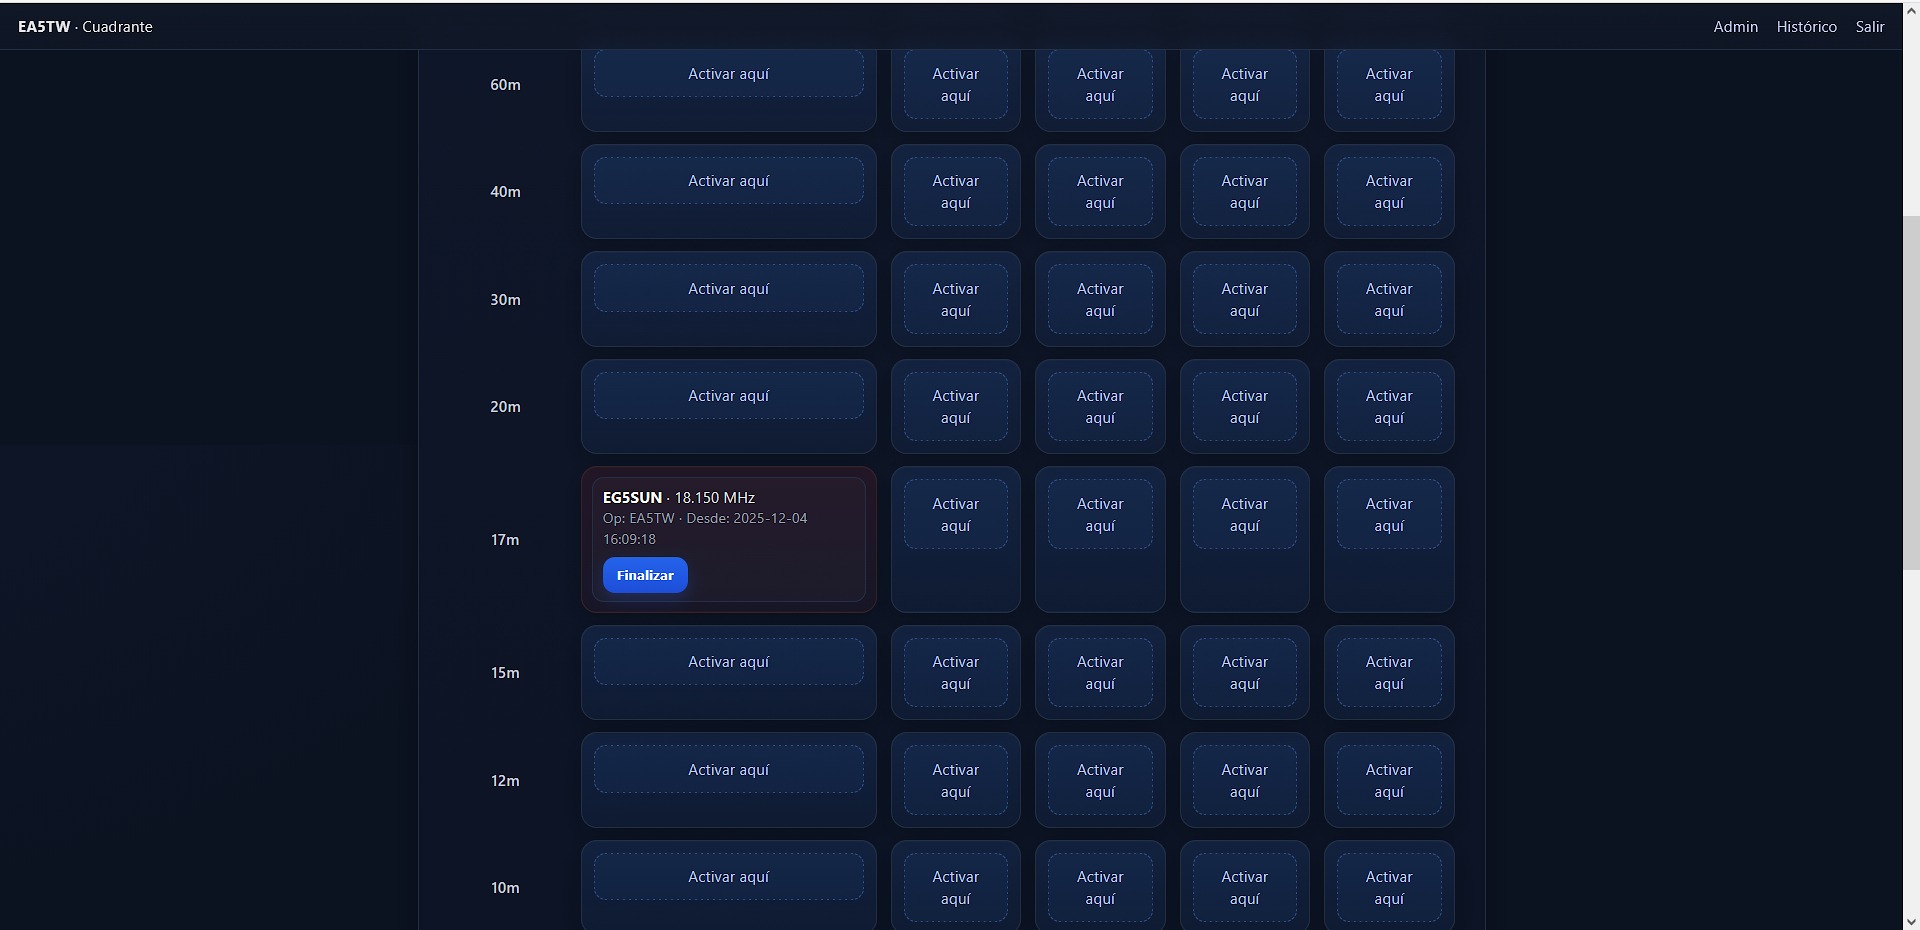
Task: Click wide 'Activar aquí' in the 30m row
Action: click(728, 289)
